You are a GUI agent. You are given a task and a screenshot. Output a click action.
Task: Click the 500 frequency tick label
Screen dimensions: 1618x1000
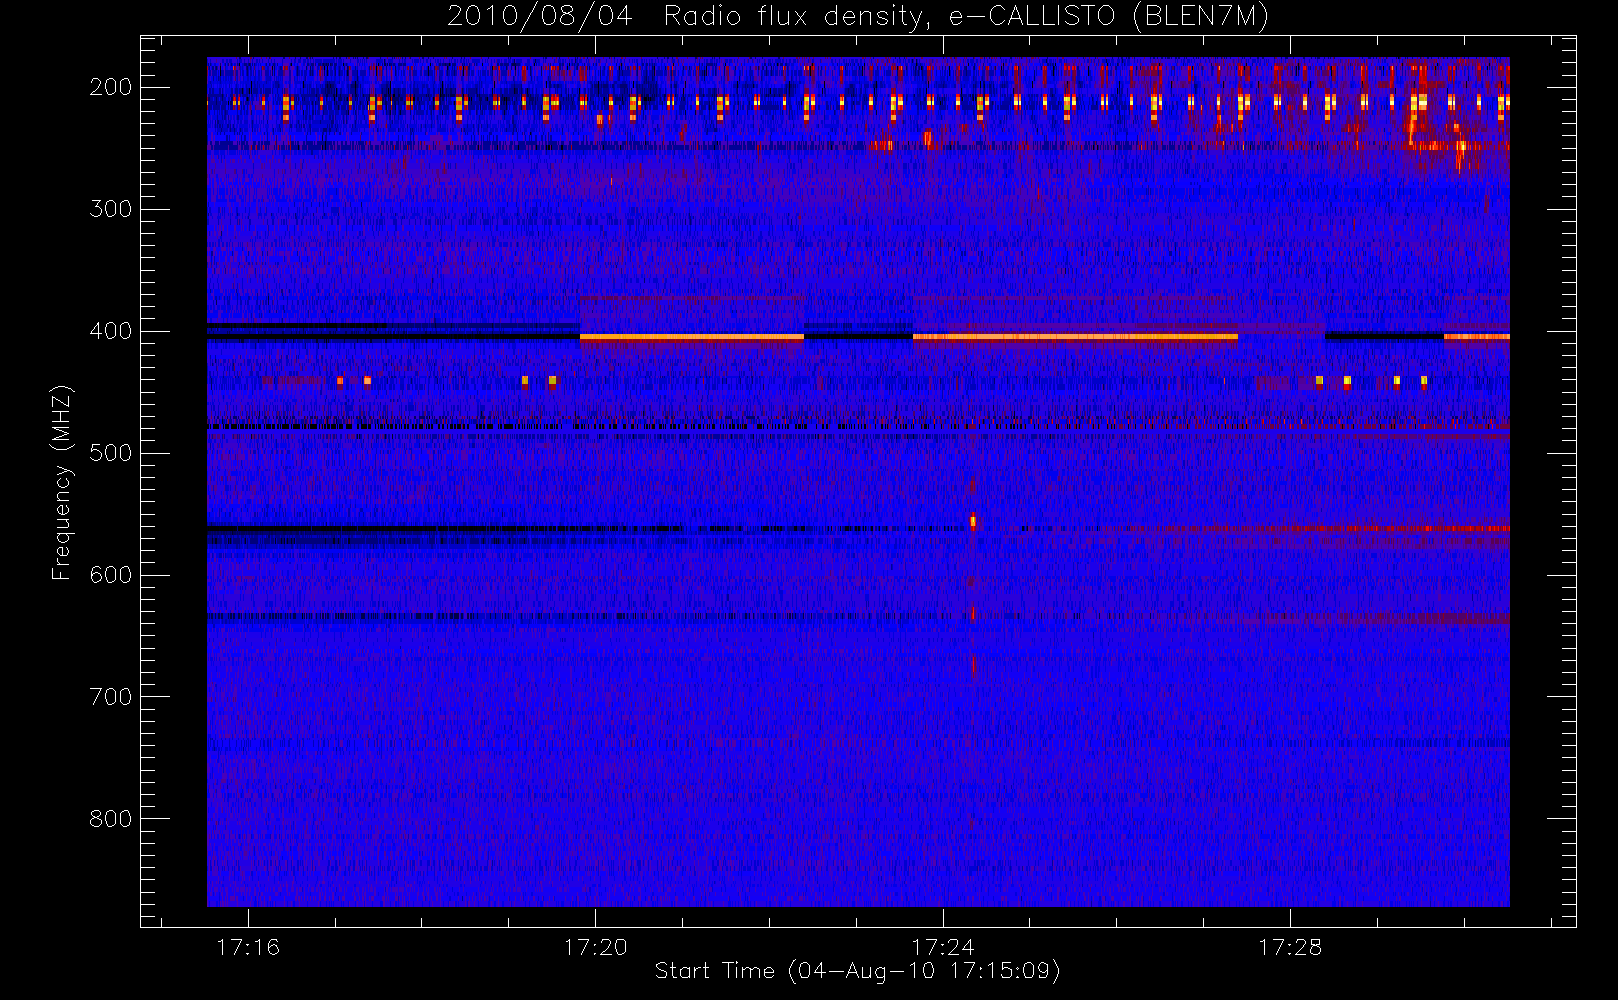[x=110, y=453]
